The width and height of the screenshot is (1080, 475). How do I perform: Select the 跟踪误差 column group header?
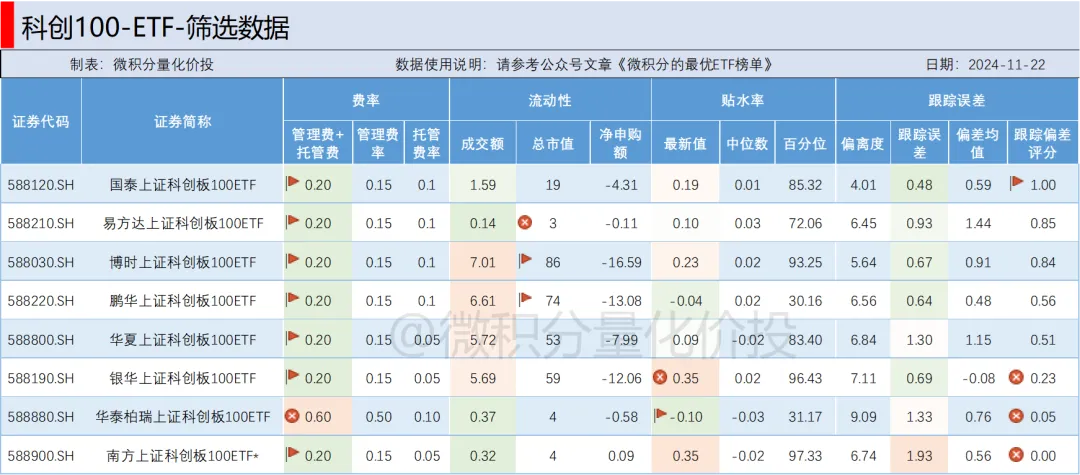[x=956, y=100]
